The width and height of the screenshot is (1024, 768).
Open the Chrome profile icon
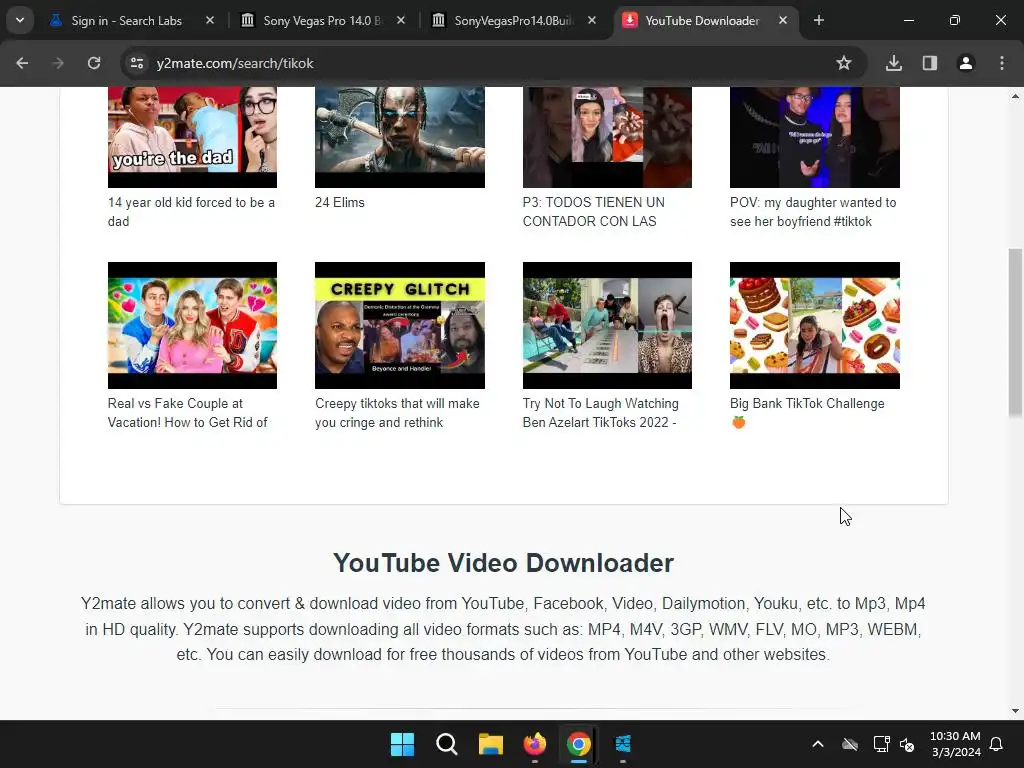pyautogui.click(x=966, y=63)
